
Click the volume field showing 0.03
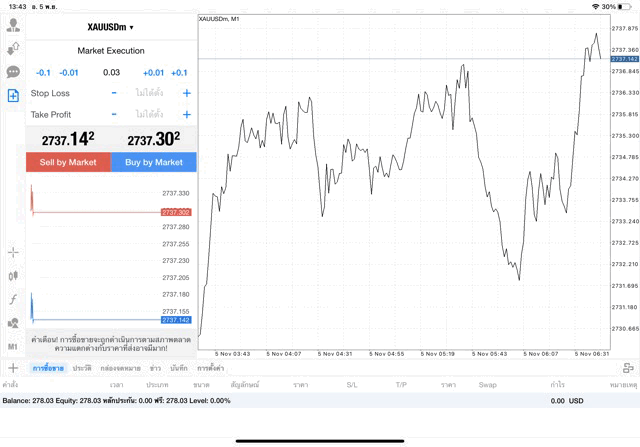pyautogui.click(x=111, y=72)
